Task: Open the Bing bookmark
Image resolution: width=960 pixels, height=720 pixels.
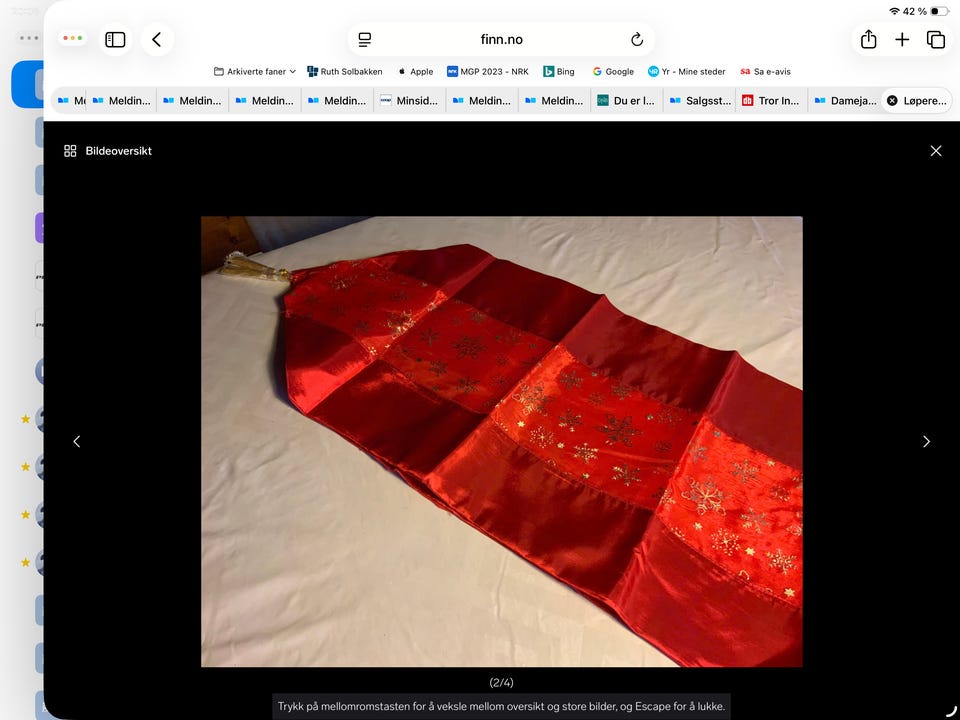Action: [559, 72]
